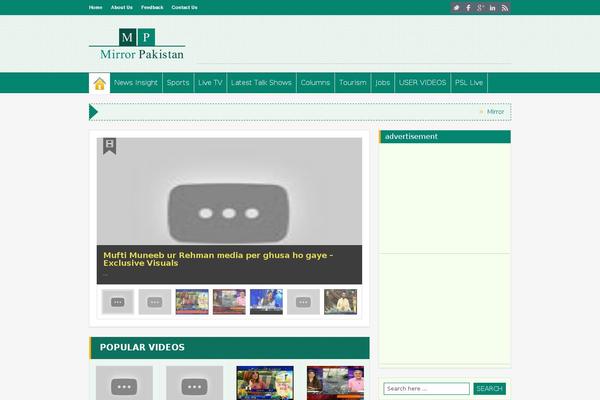The image size is (600, 400).
Task: Click the bookmark video icon on slider
Action: pyautogui.click(x=109, y=146)
